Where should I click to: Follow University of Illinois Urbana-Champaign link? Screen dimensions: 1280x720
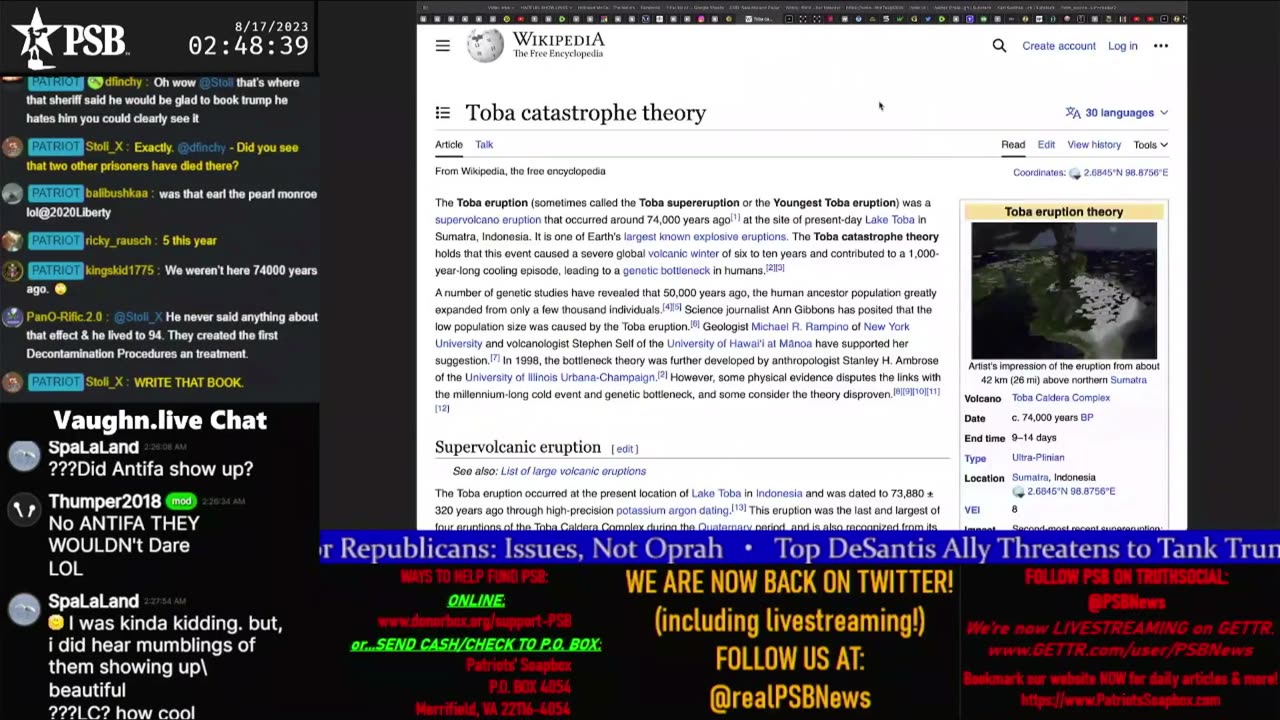(x=560, y=377)
